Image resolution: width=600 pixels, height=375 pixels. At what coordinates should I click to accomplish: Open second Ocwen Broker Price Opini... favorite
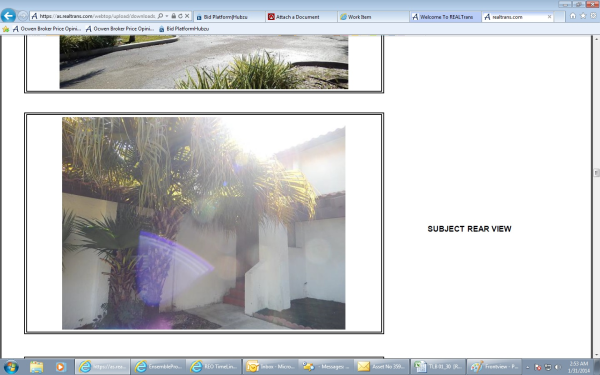tap(120, 29)
